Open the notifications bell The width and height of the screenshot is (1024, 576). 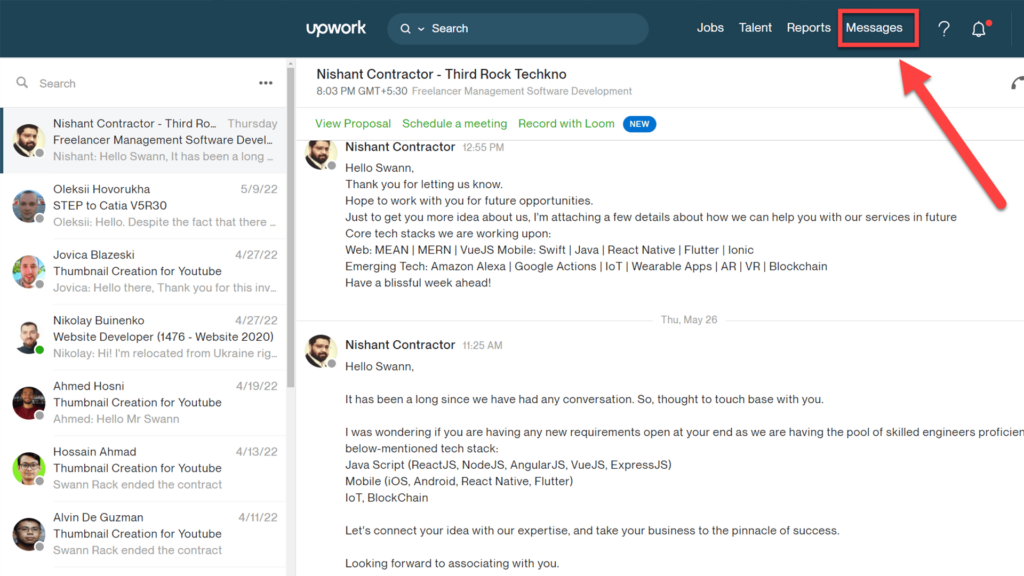click(x=978, y=29)
